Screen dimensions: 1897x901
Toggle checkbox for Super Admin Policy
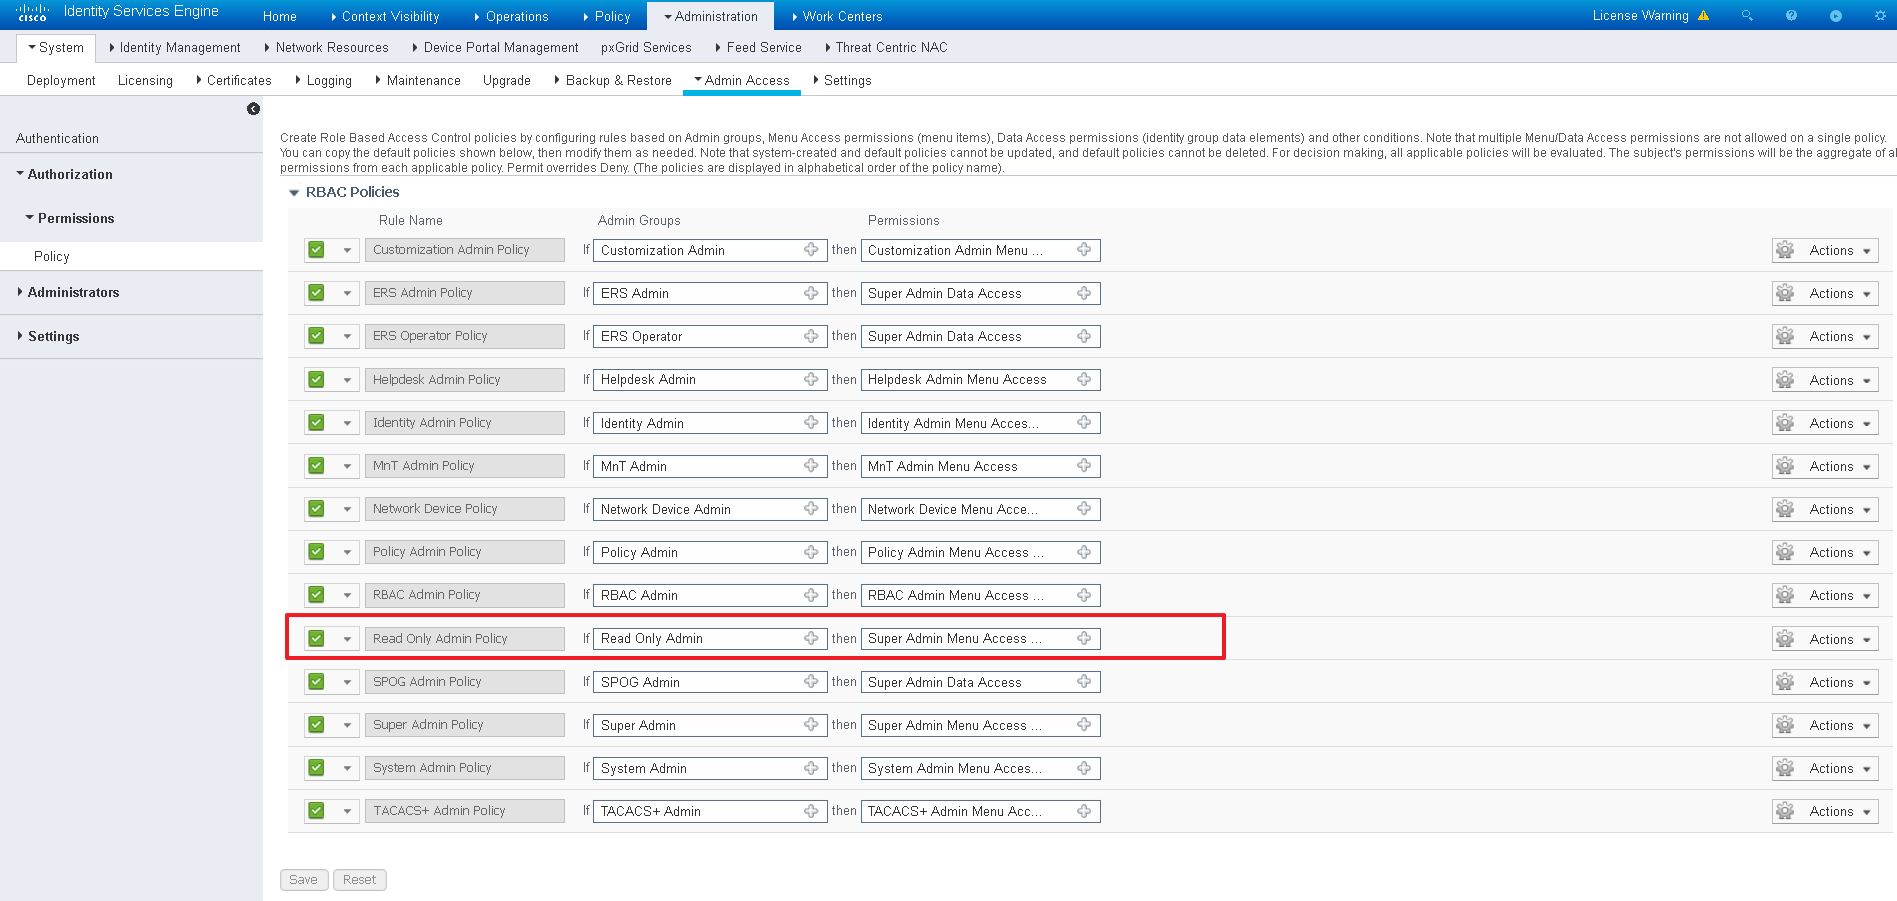click(x=316, y=725)
